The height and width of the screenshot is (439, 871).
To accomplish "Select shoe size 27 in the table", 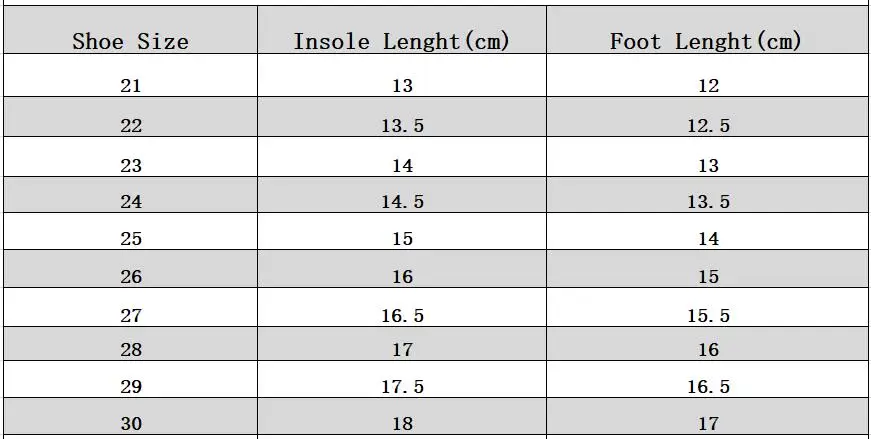I will [131, 316].
